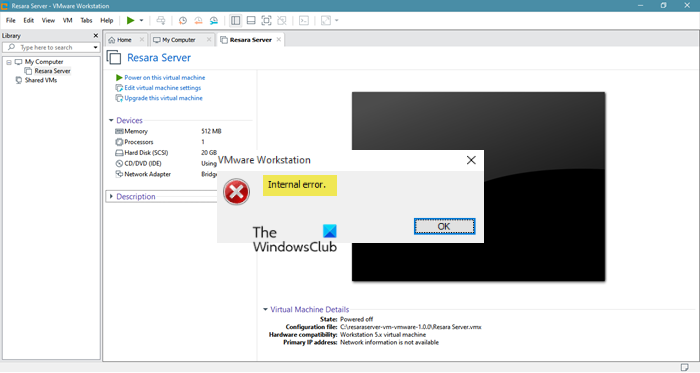Click the Powered off state value
This screenshot has width=700, height=373.
[x=356, y=319]
